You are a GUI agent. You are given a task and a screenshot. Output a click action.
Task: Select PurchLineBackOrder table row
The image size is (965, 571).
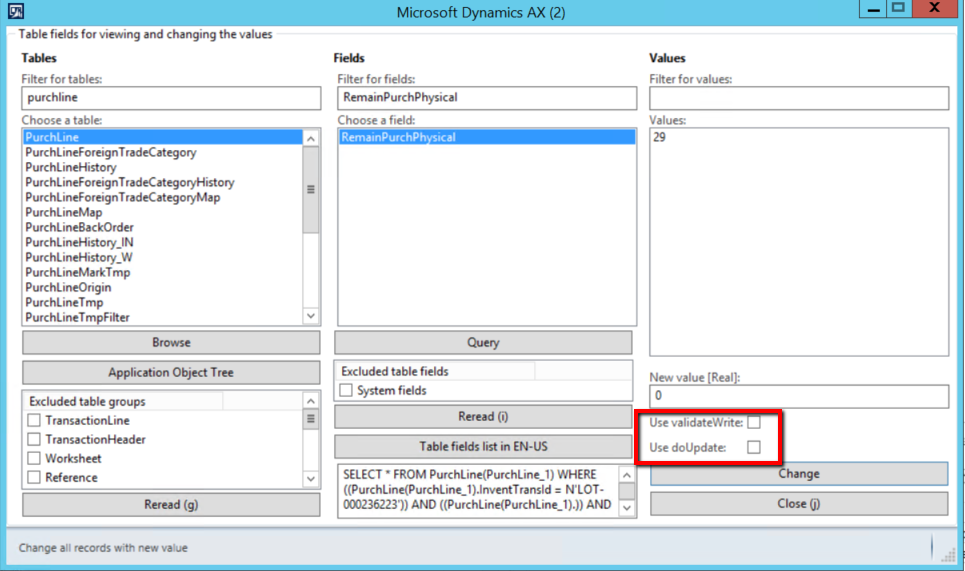(x=163, y=227)
